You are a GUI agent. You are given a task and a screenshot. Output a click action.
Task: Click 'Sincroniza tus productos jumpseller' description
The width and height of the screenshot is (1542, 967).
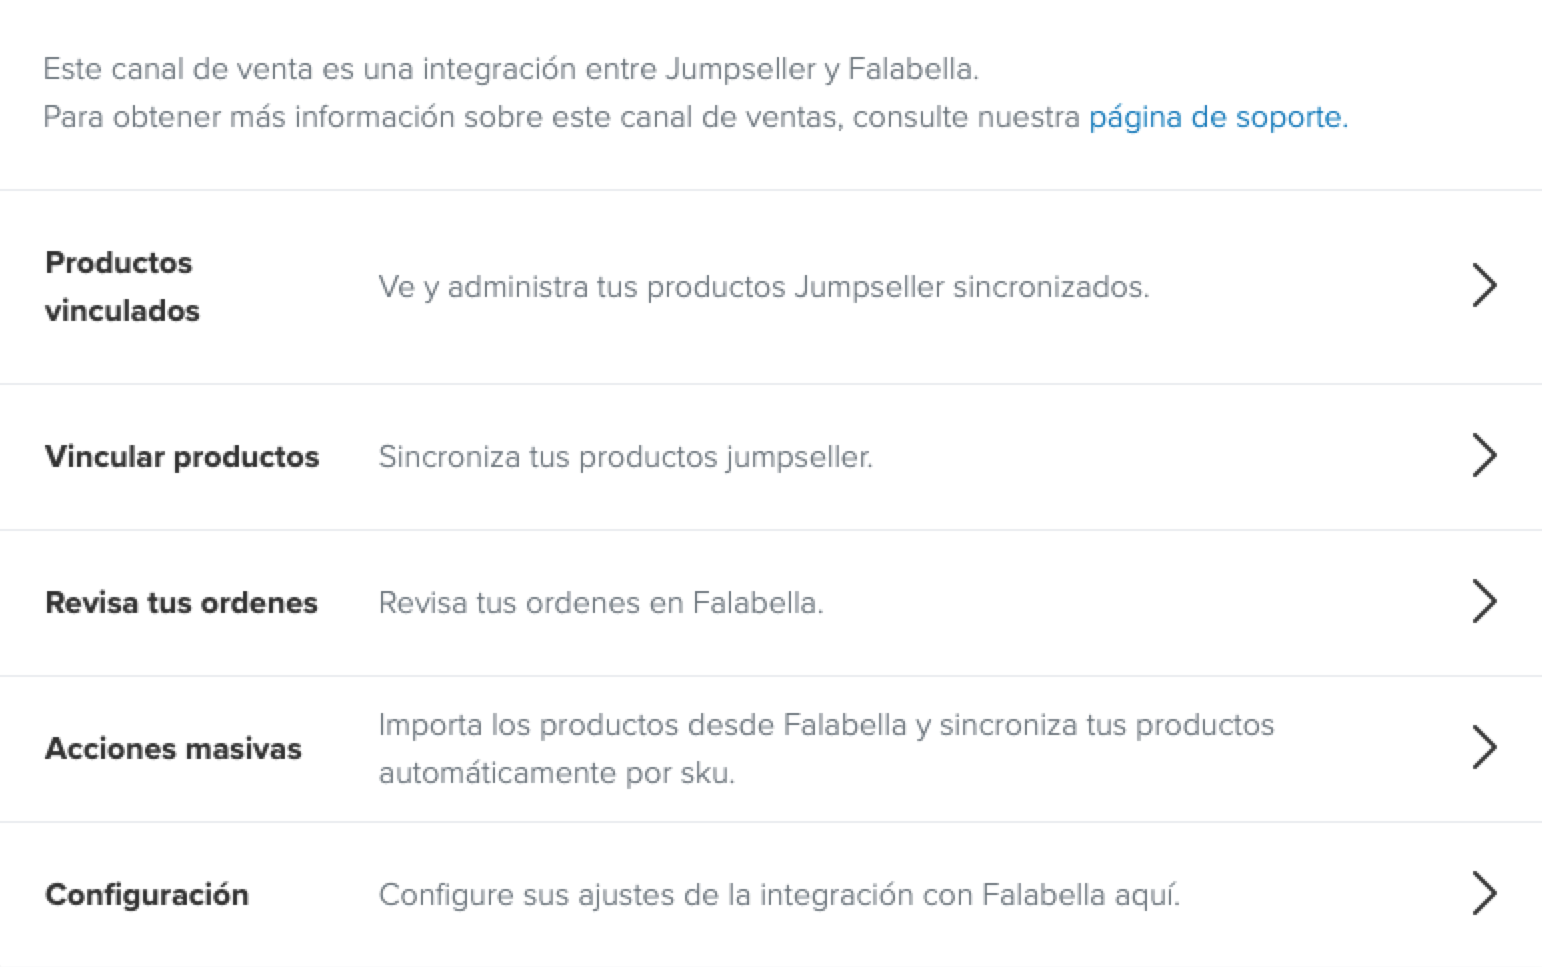625,457
